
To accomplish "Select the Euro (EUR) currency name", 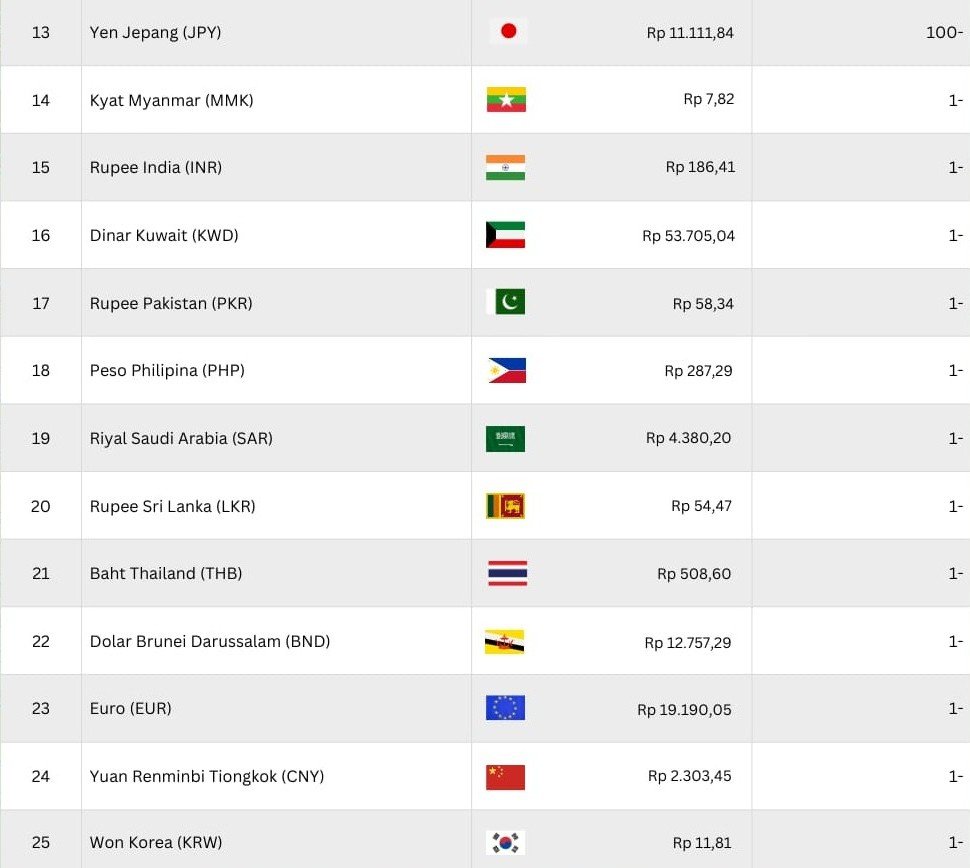I will pos(131,709).
